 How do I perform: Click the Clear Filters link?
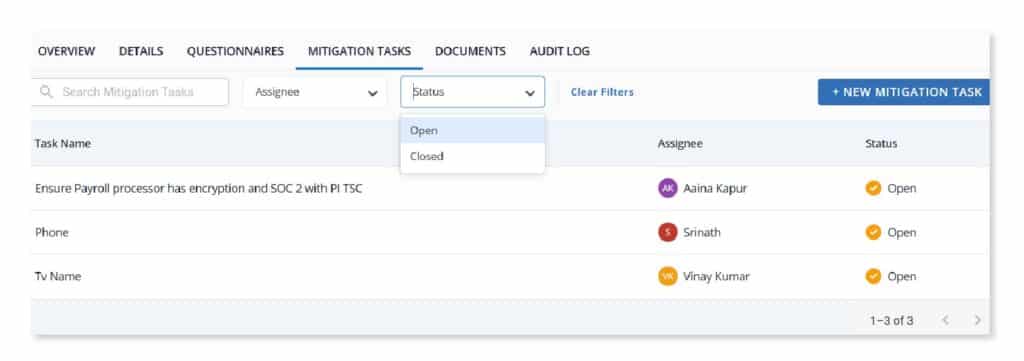602,92
